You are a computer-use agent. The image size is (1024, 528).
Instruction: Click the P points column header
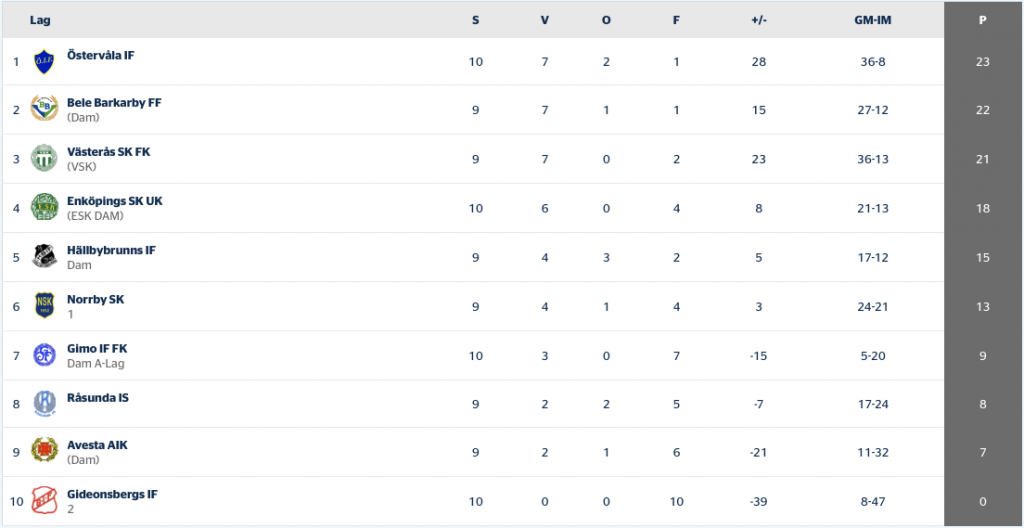coord(982,20)
